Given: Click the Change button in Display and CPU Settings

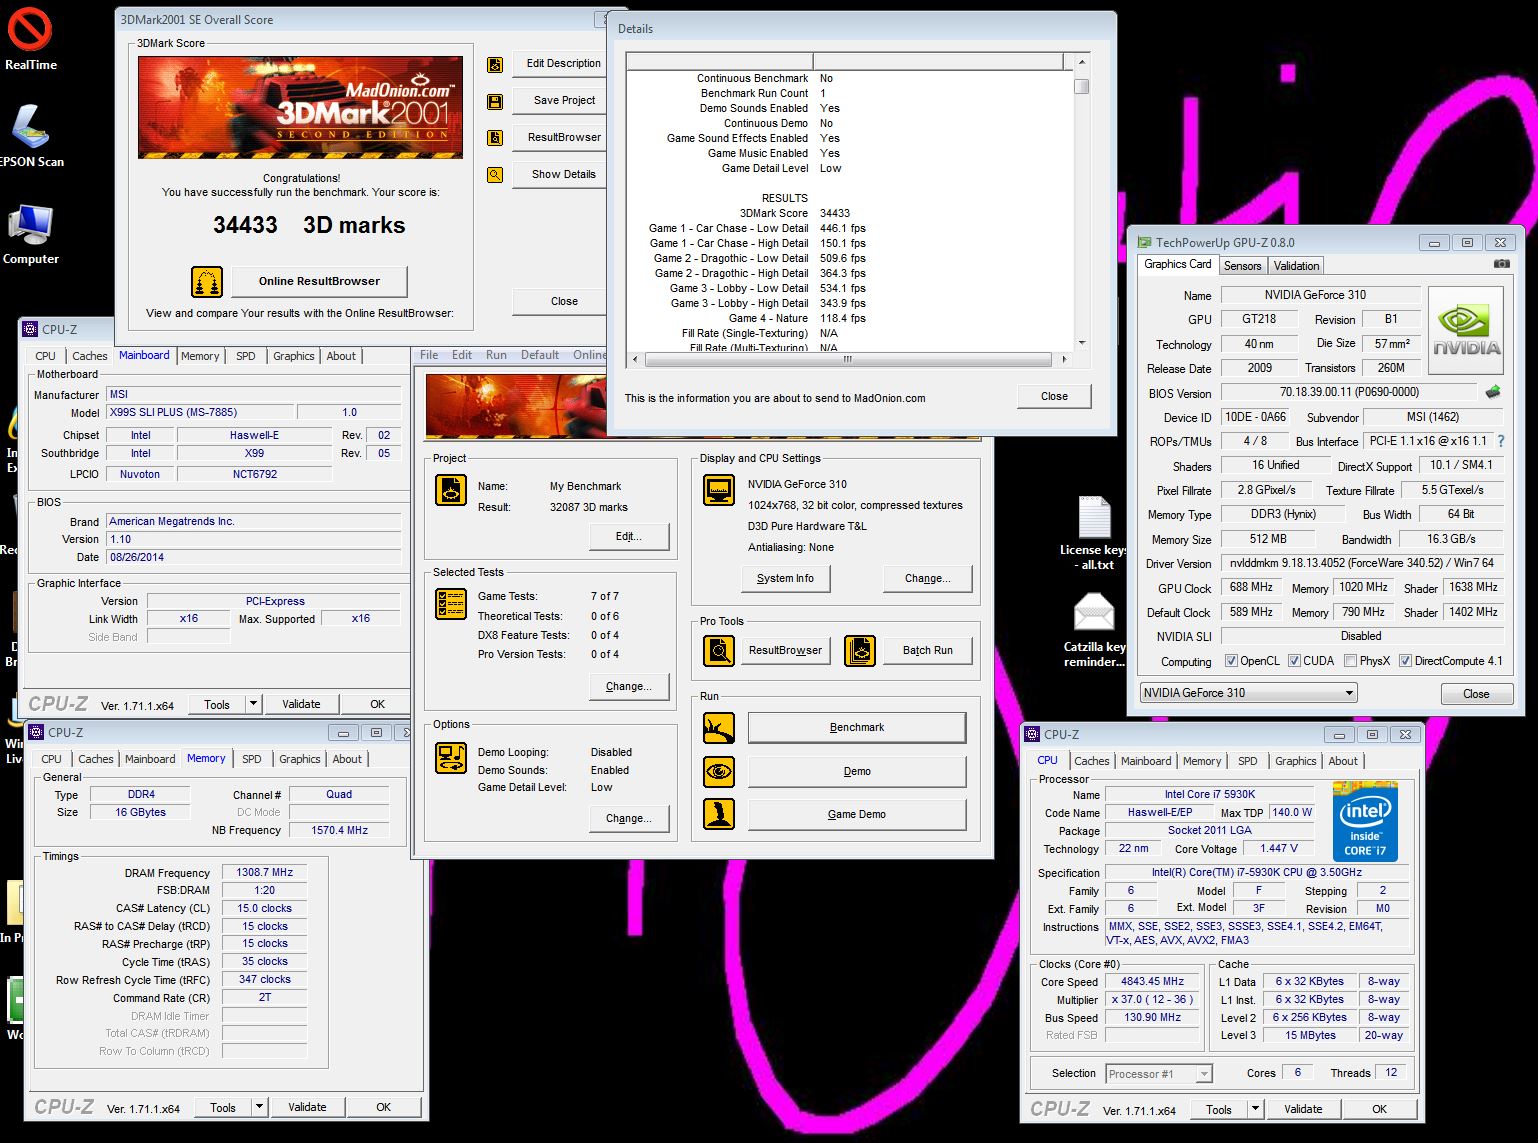Looking at the screenshot, I should (x=927, y=579).
